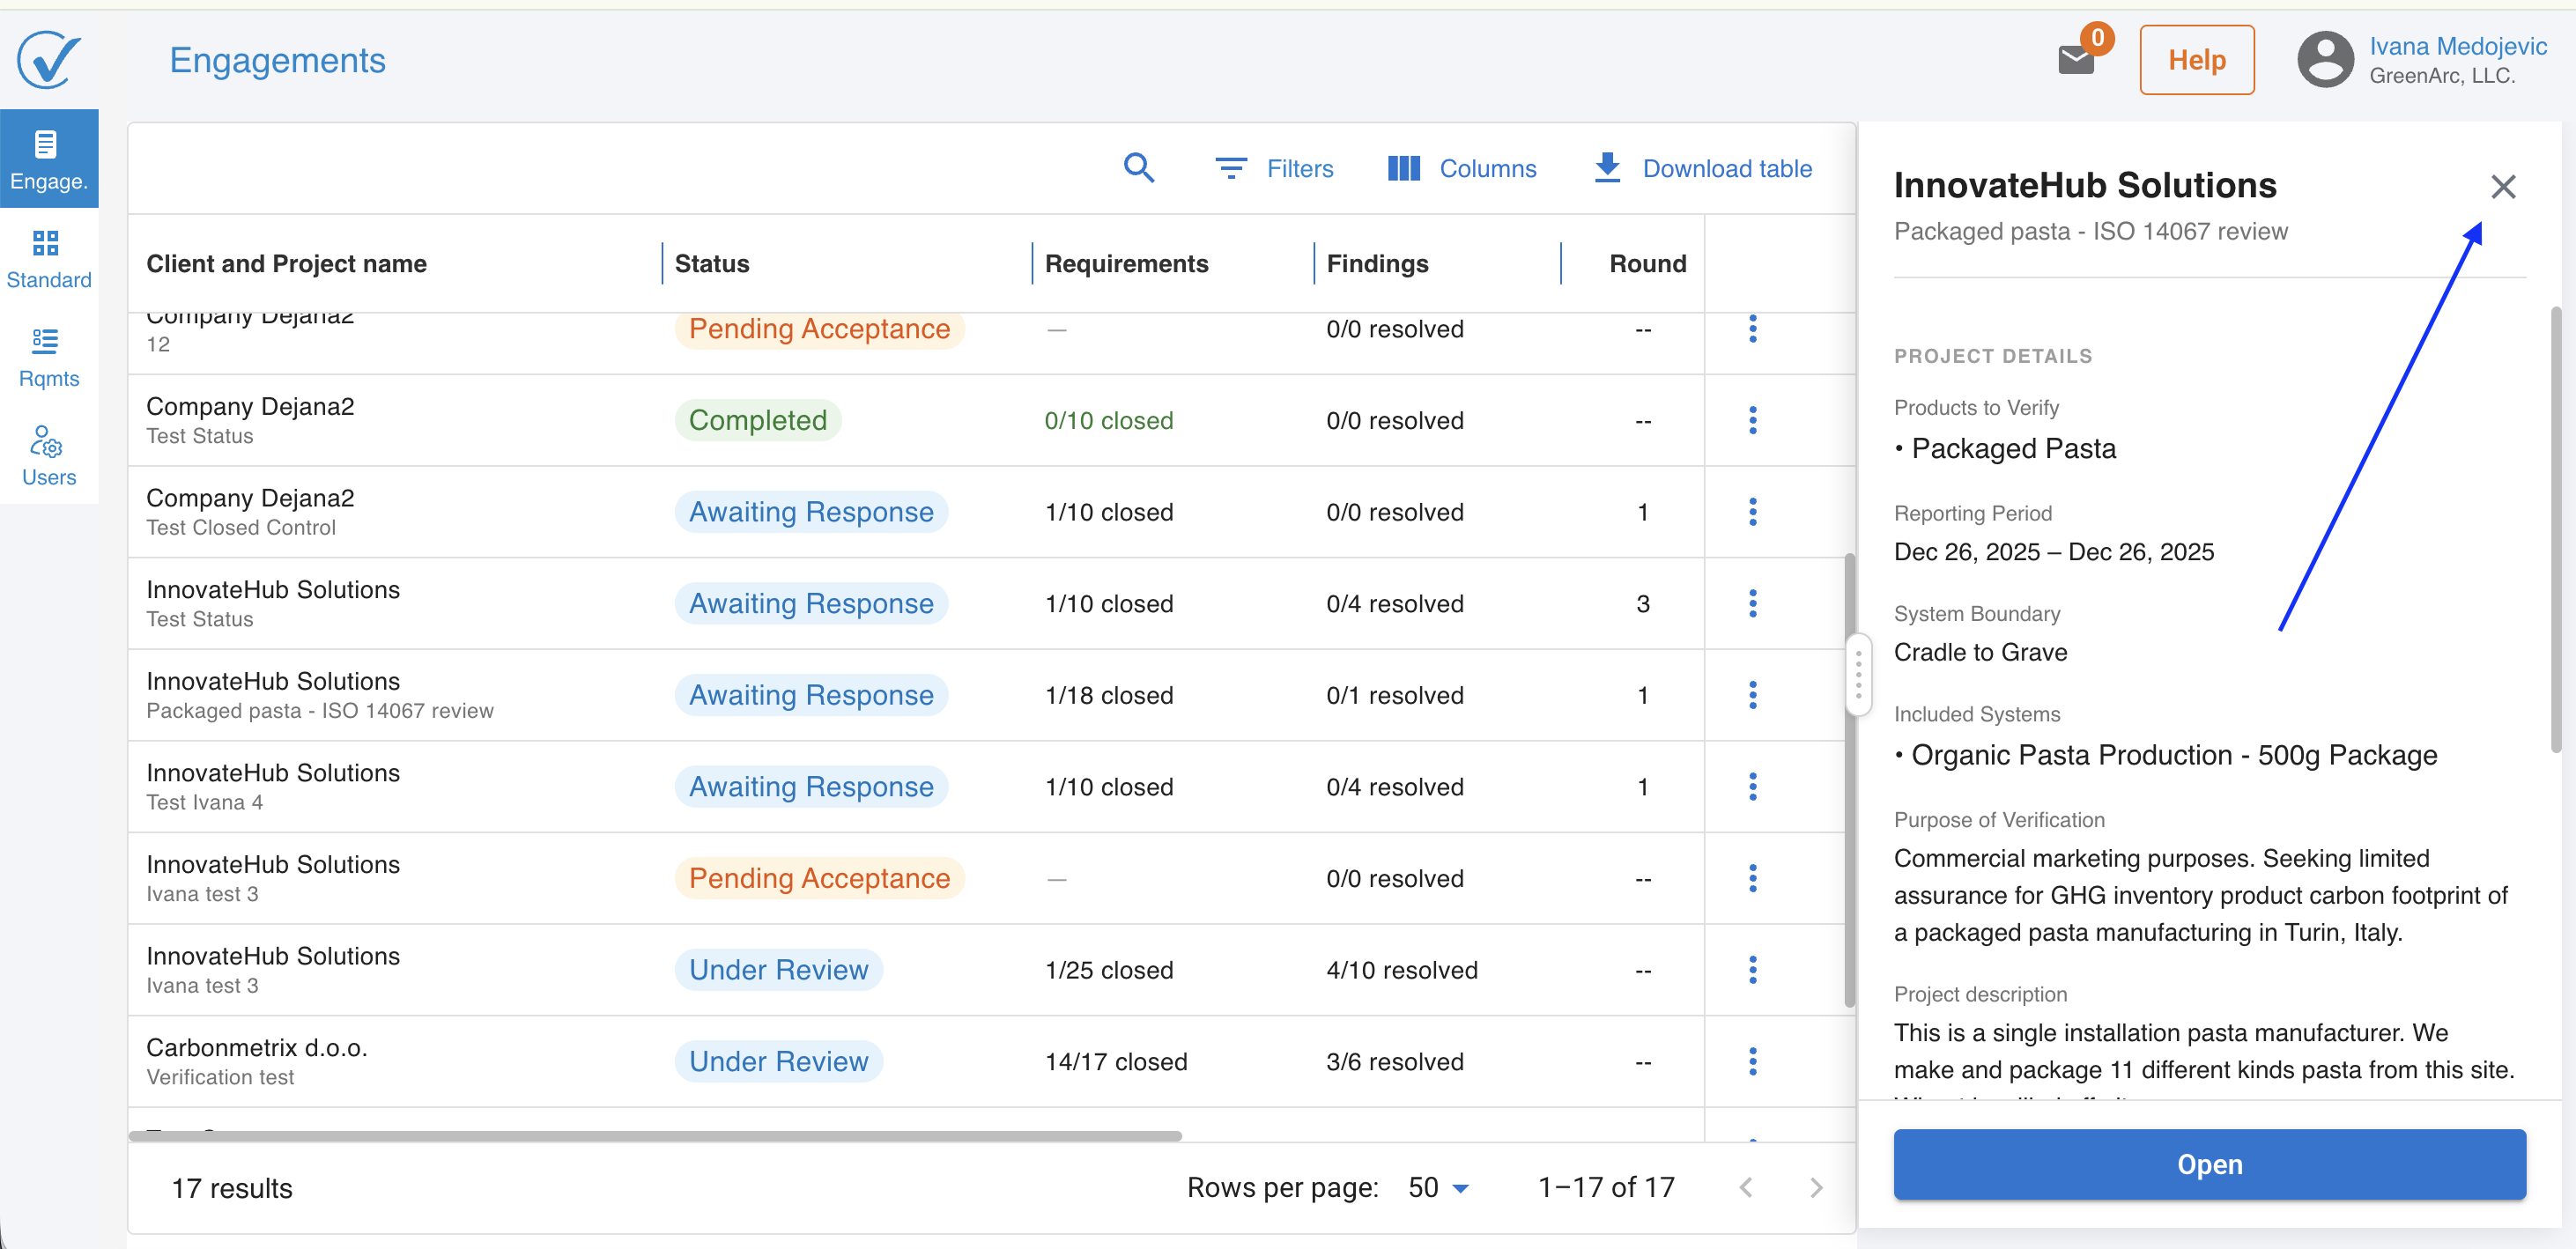
Task: Go to the next page arrow
Action: (1816, 1187)
